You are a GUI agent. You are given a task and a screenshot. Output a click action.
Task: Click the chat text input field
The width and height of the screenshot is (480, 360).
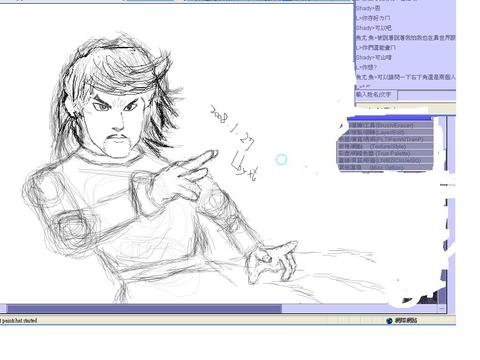point(427,95)
